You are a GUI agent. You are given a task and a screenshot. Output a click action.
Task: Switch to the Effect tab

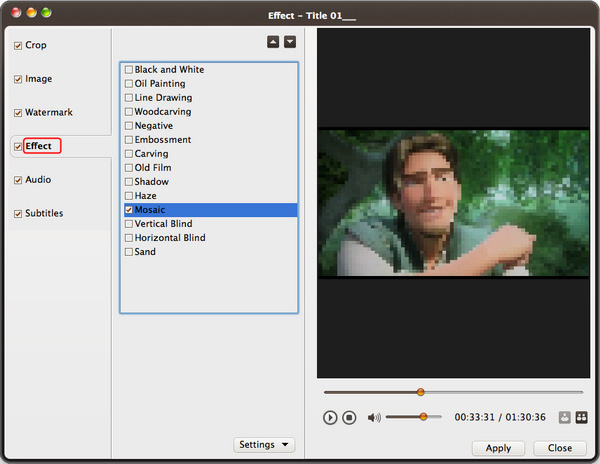tap(38, 146)
